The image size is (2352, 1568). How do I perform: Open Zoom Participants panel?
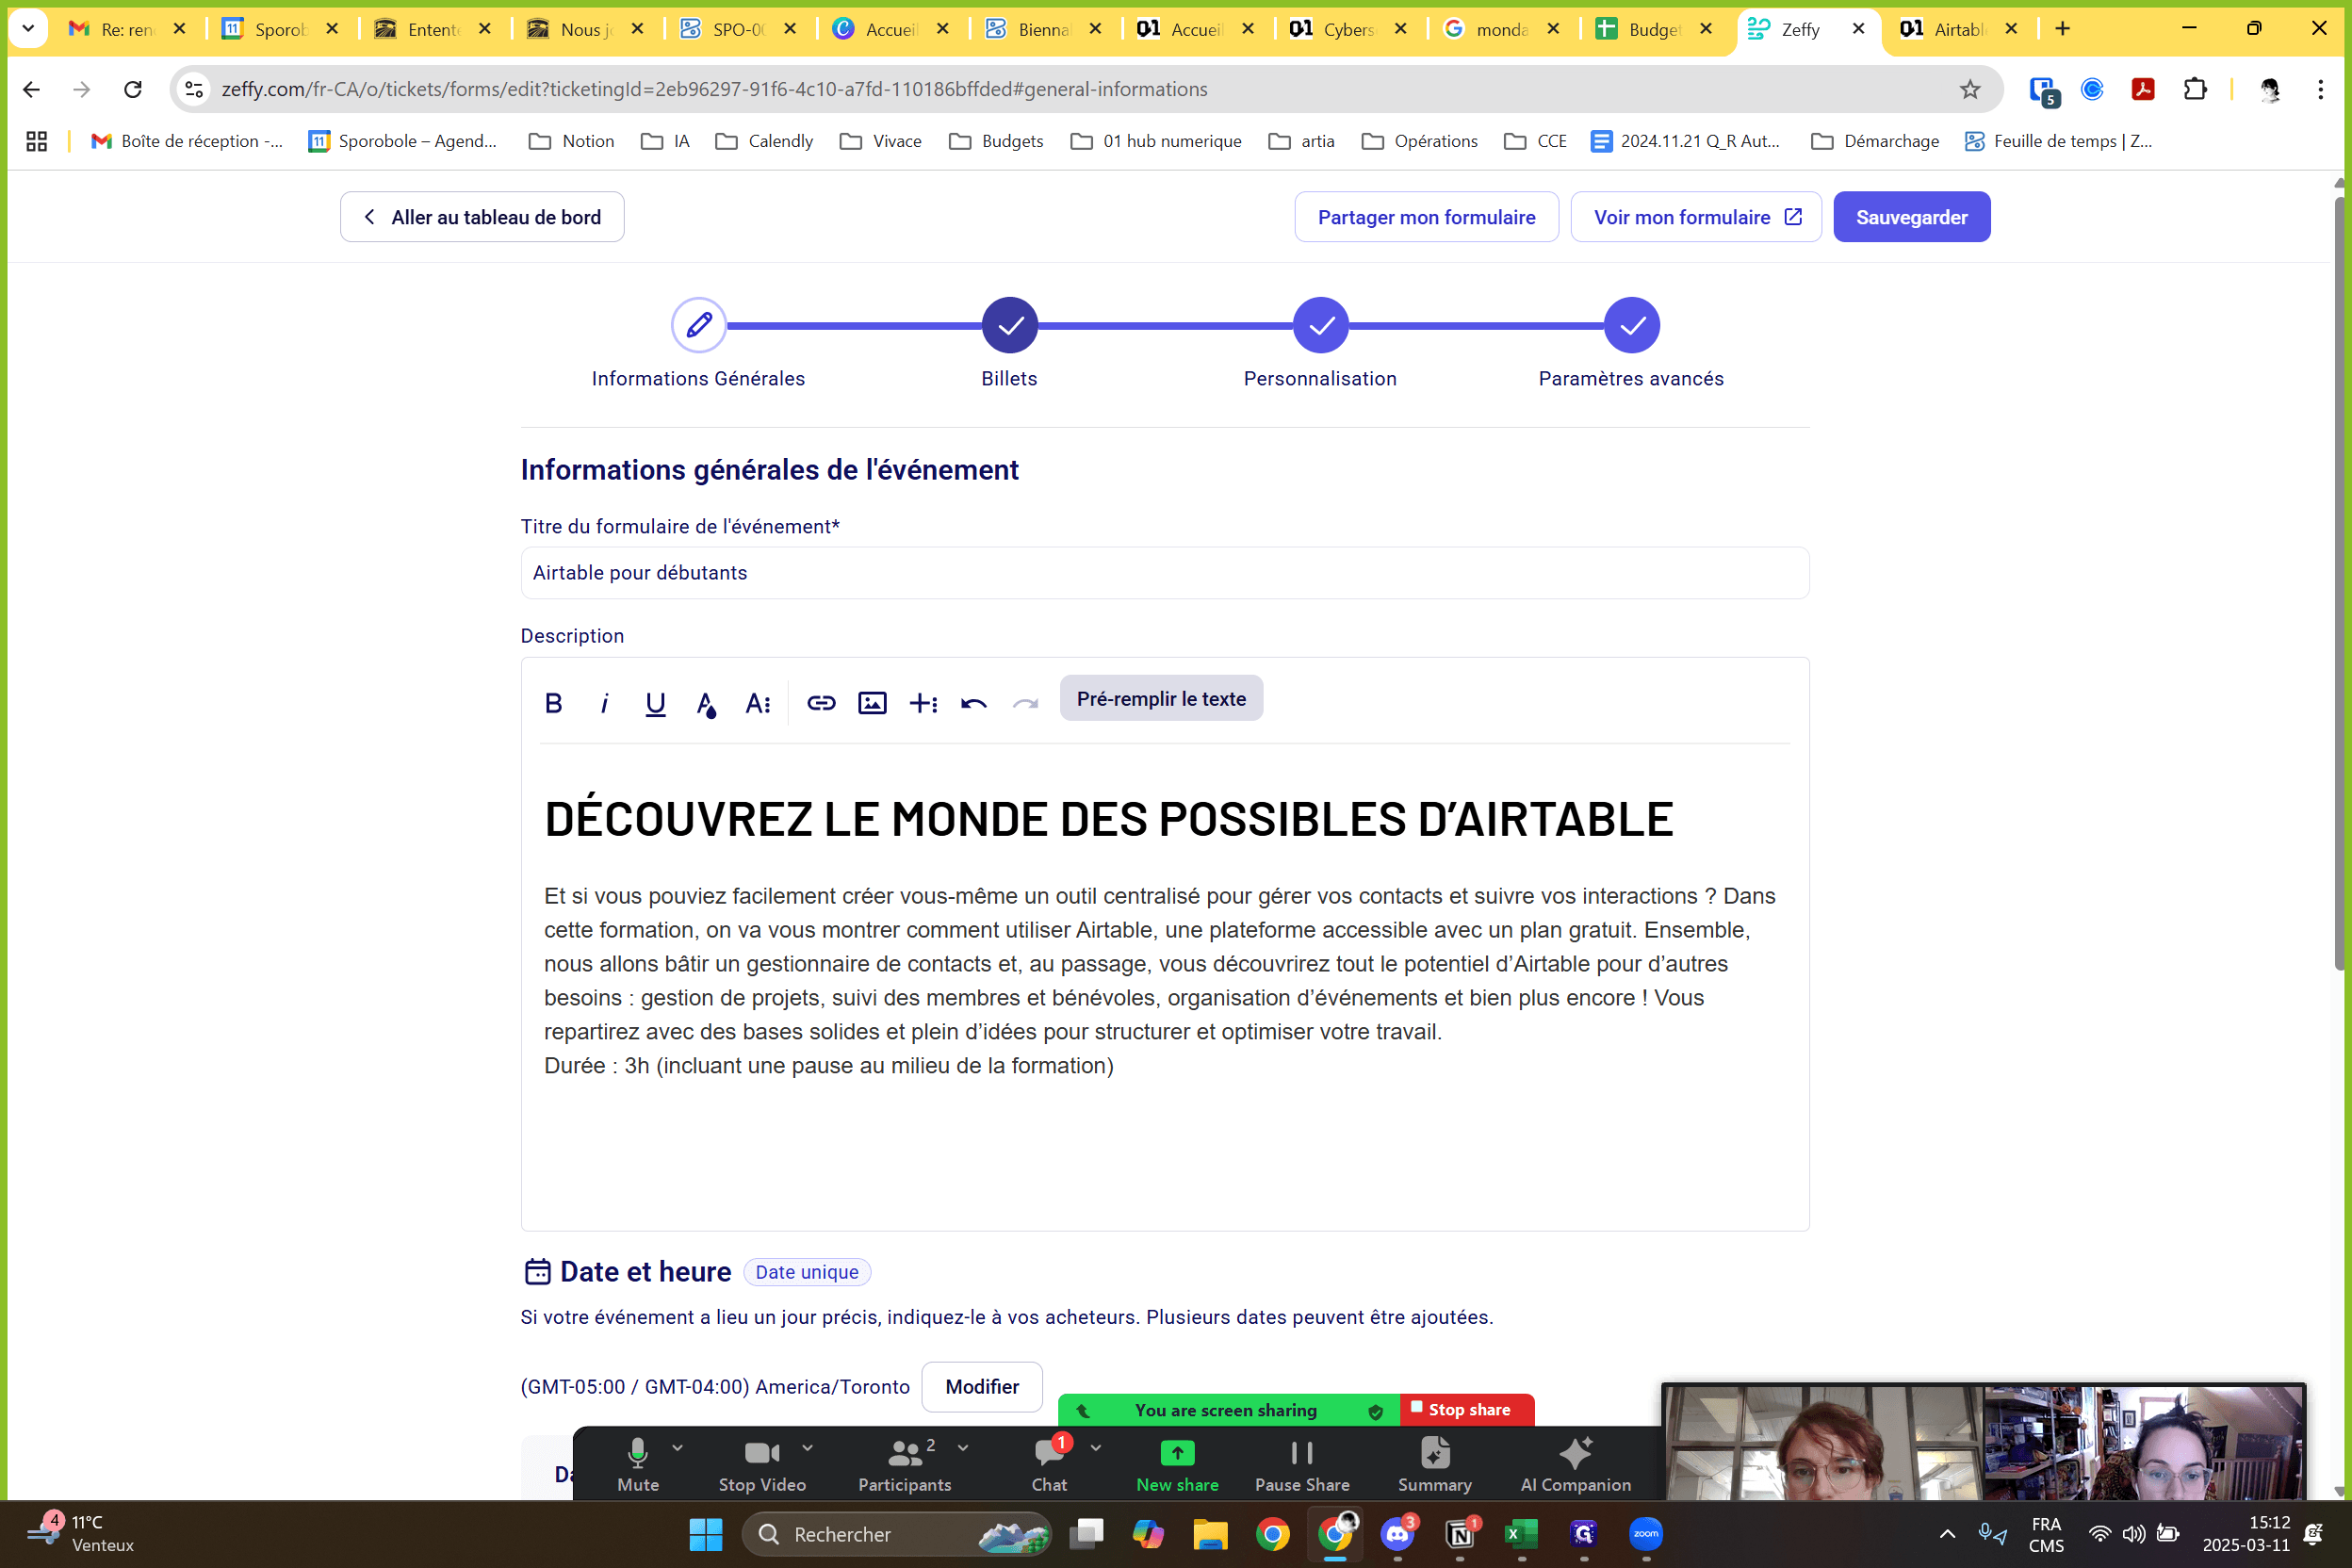pos(904,1465)
